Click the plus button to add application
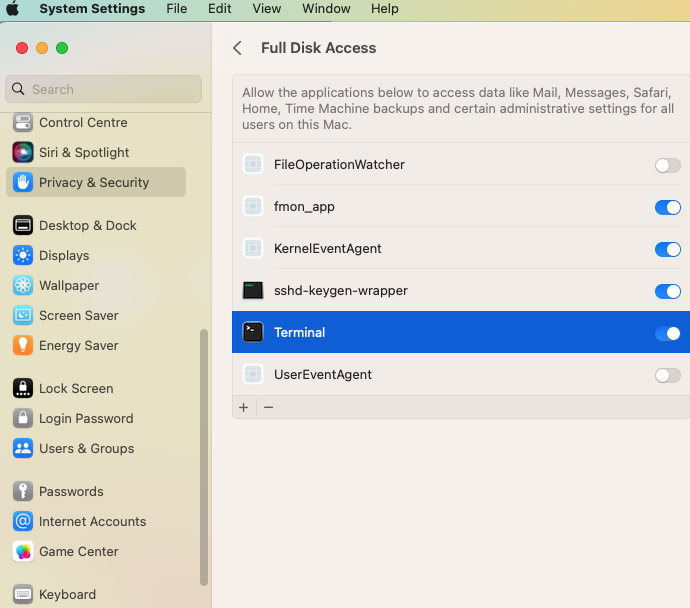This screenshot has width=690, height=608. point(244,407)
